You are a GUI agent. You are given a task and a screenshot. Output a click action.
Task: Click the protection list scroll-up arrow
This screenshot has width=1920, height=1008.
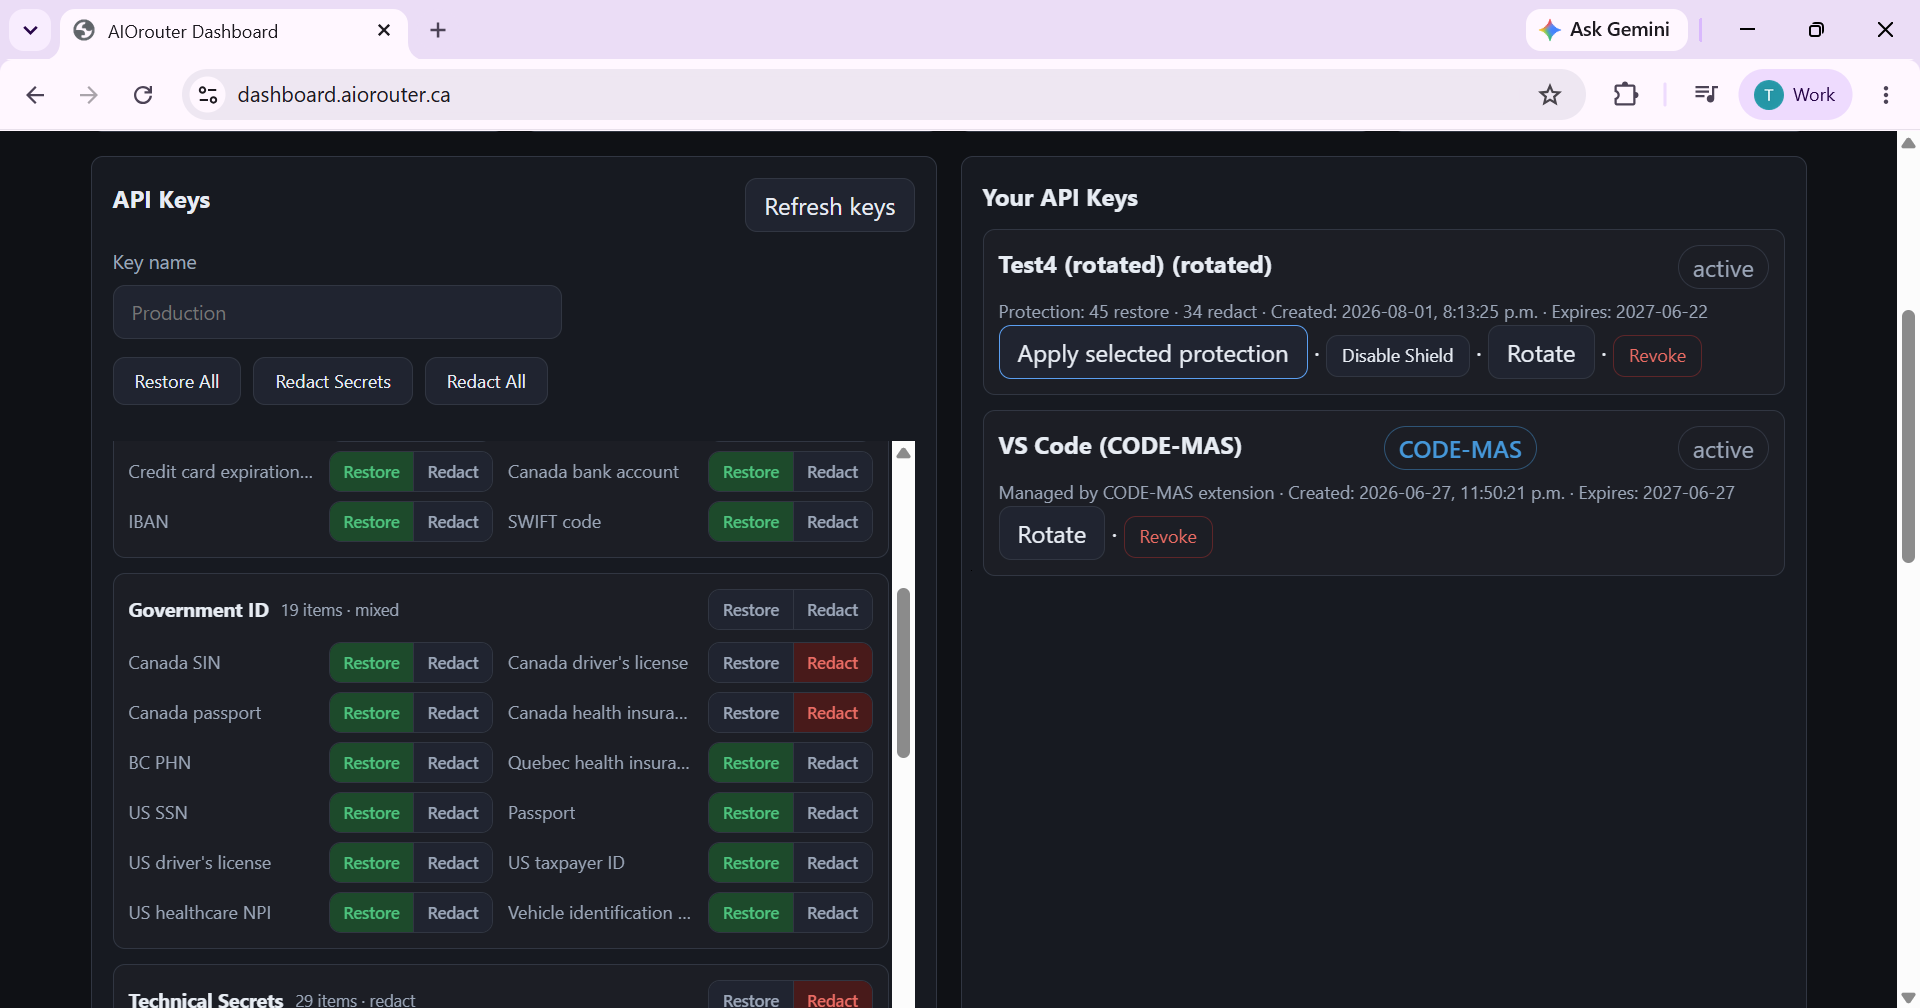tap(903, 453)
